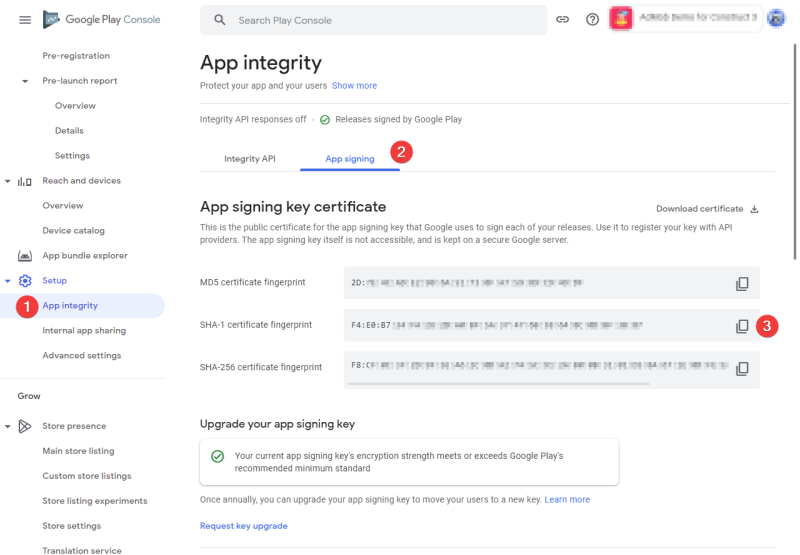Open the hamburger navigation menu
The width and height of the screenshot is (800, 555).
click(24, 20)
